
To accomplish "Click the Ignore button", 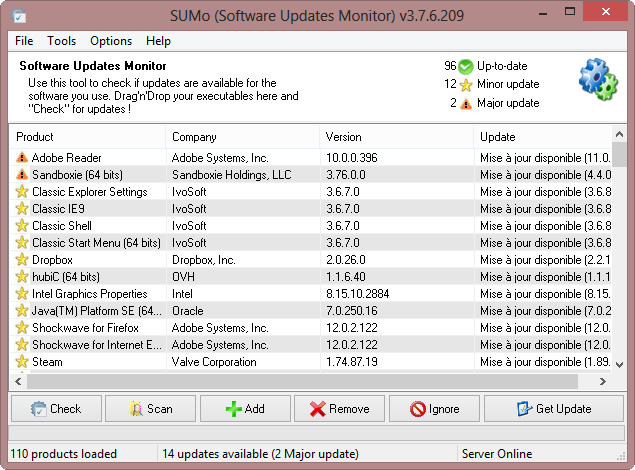I will click(435, 409).
